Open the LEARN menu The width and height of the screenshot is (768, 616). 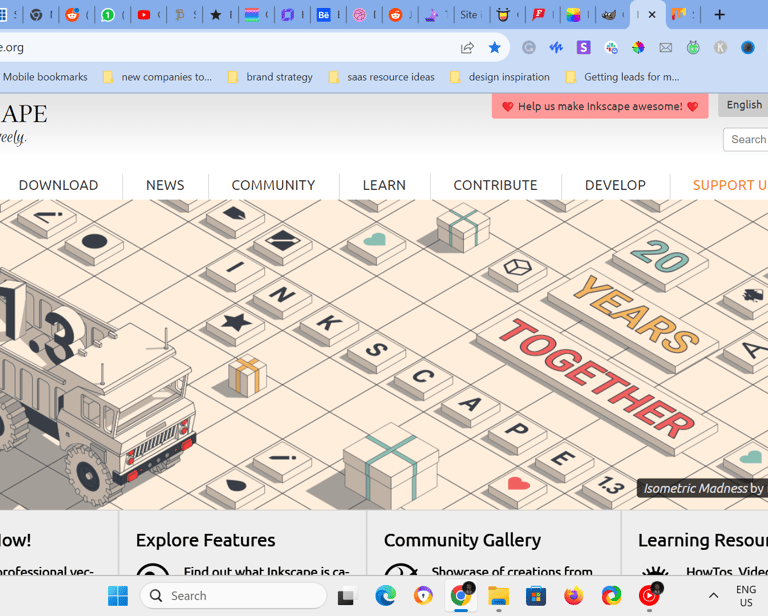tap(384, 185)
